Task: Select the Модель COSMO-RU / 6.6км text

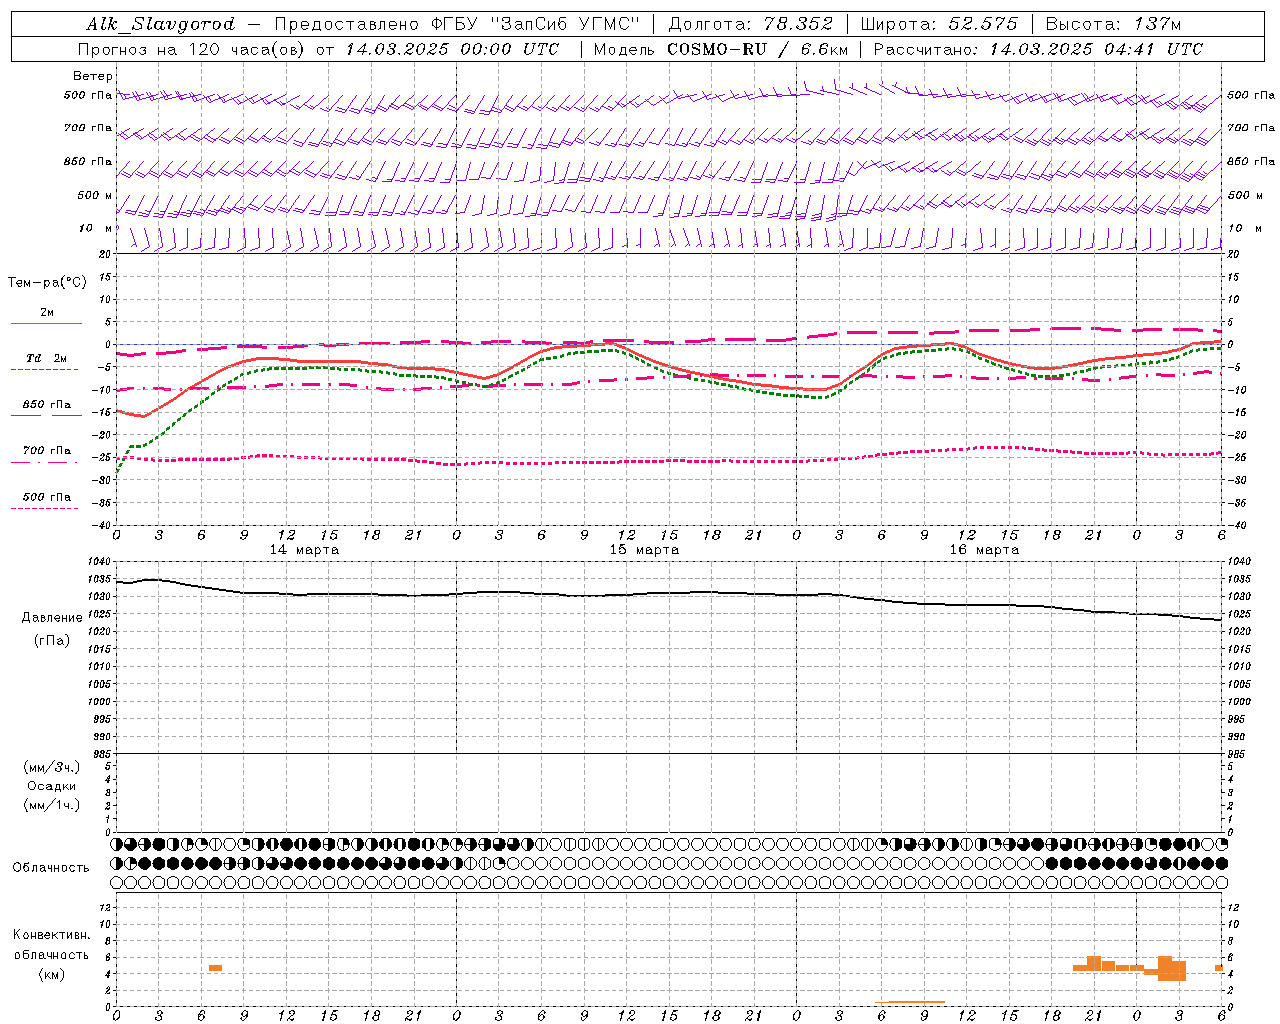Action: [x=720, y=49]
